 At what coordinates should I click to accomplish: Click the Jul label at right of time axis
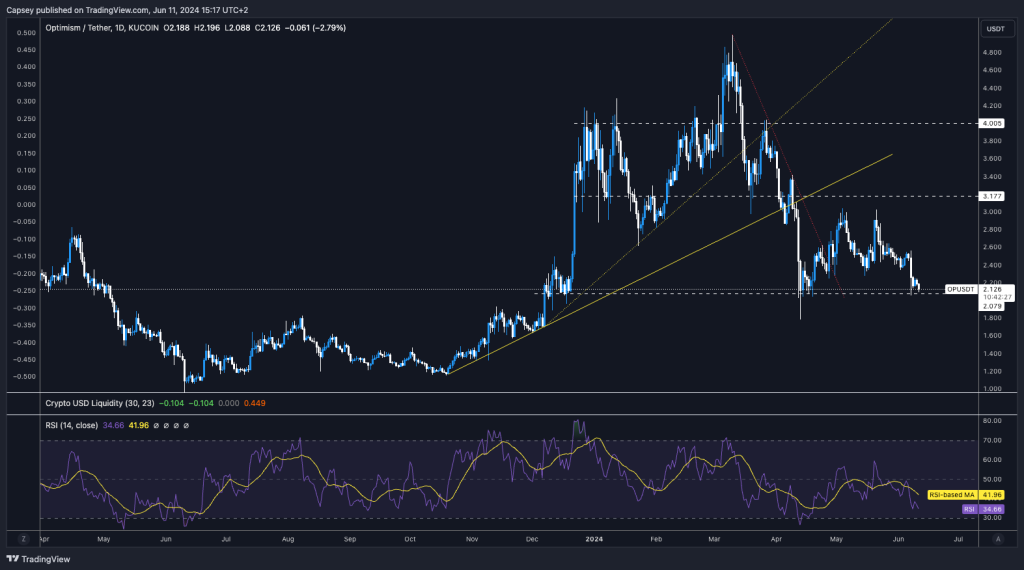coord(959,537)
